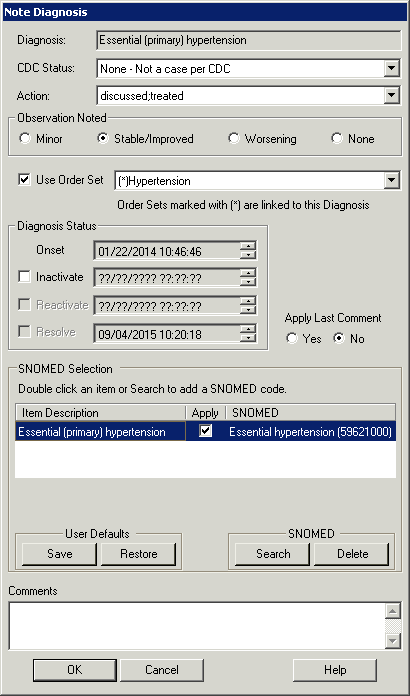Open the CDC Status dropdown arrow
Image resolution: width=410 pixels, height=696 pixels.
(392, 69)
